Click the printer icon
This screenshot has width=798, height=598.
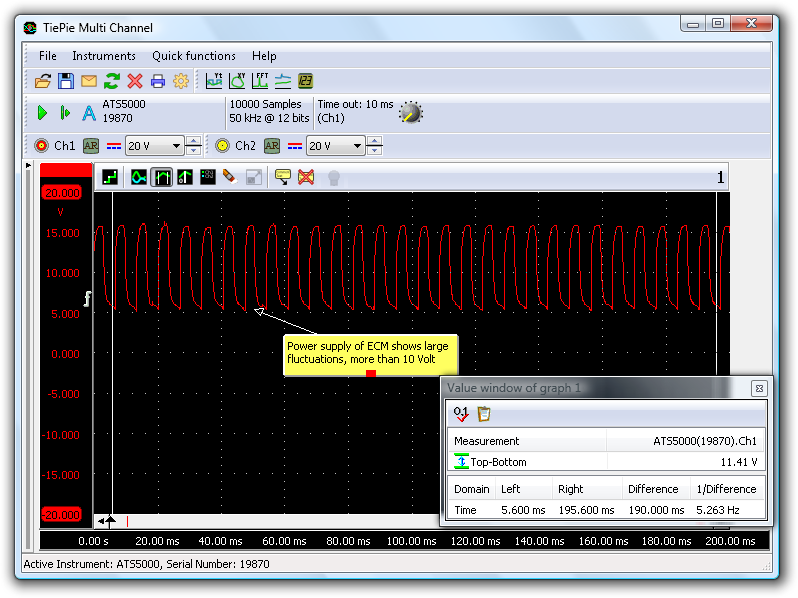[158, 81]
